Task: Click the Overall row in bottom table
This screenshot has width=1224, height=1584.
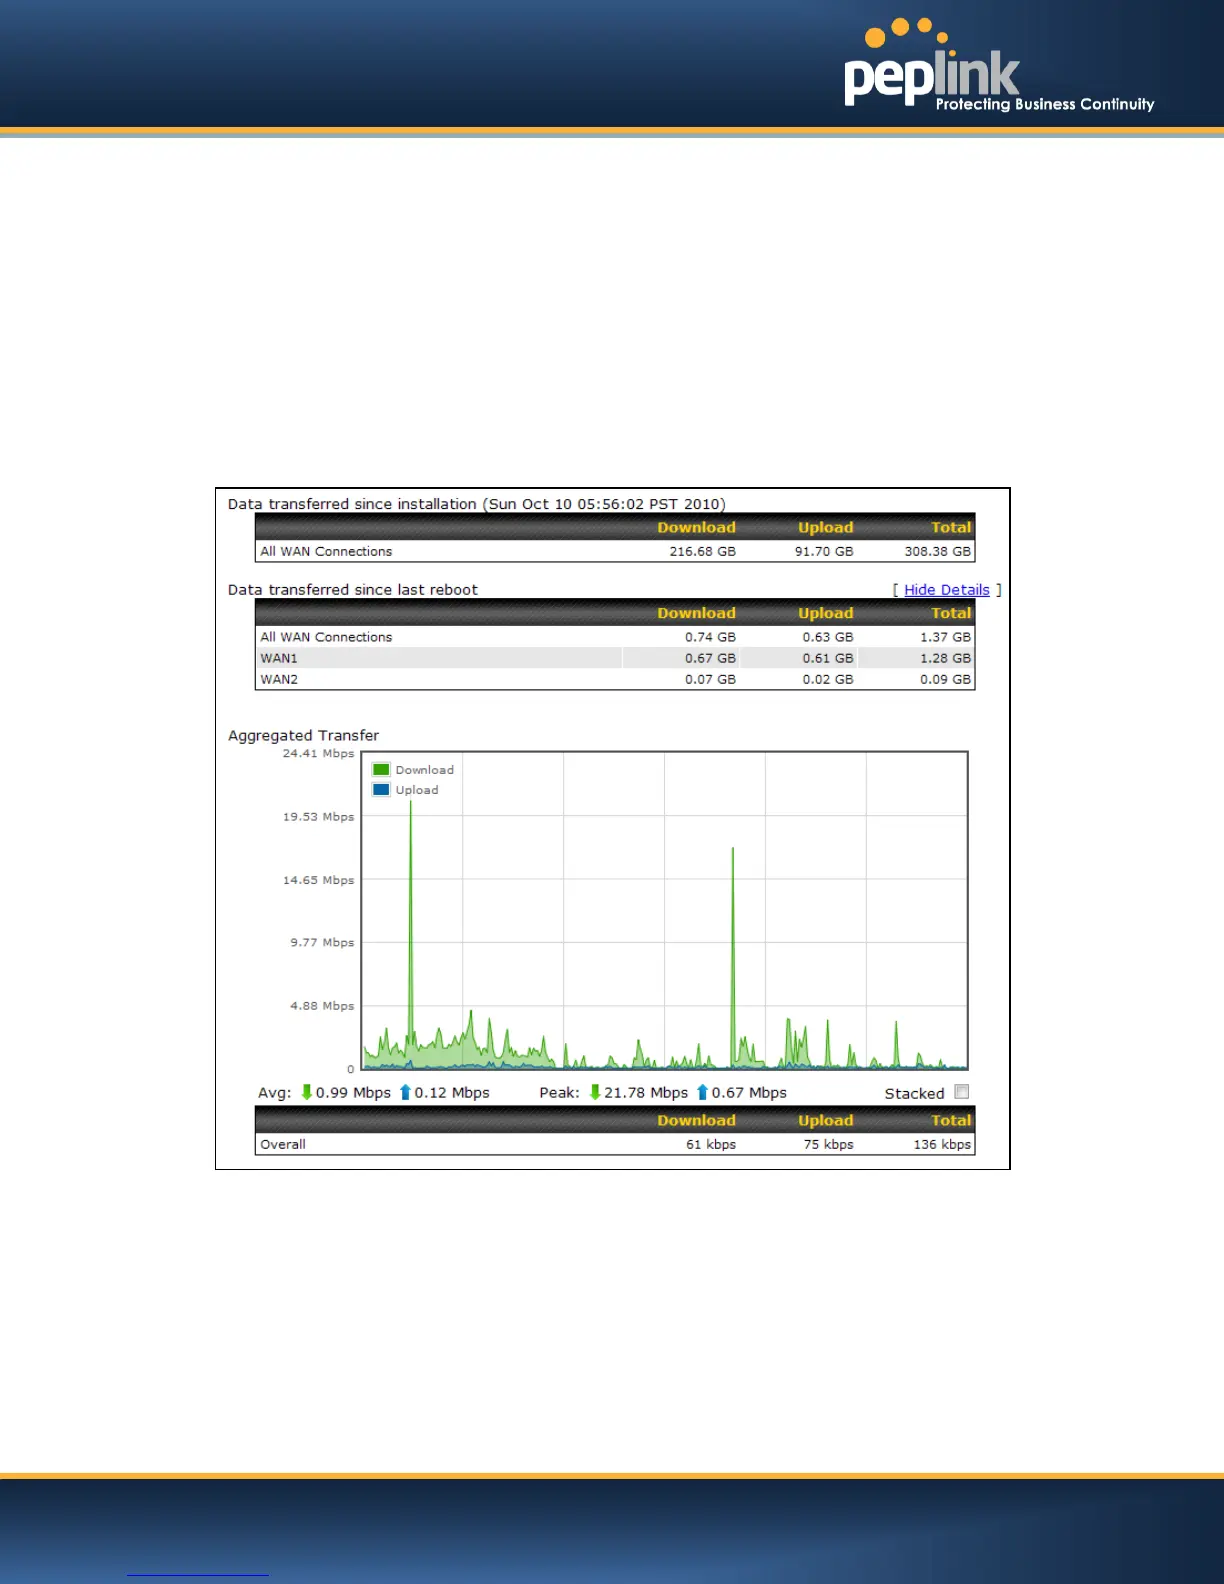Action: pyautogui.click(x=615, y=1144)
